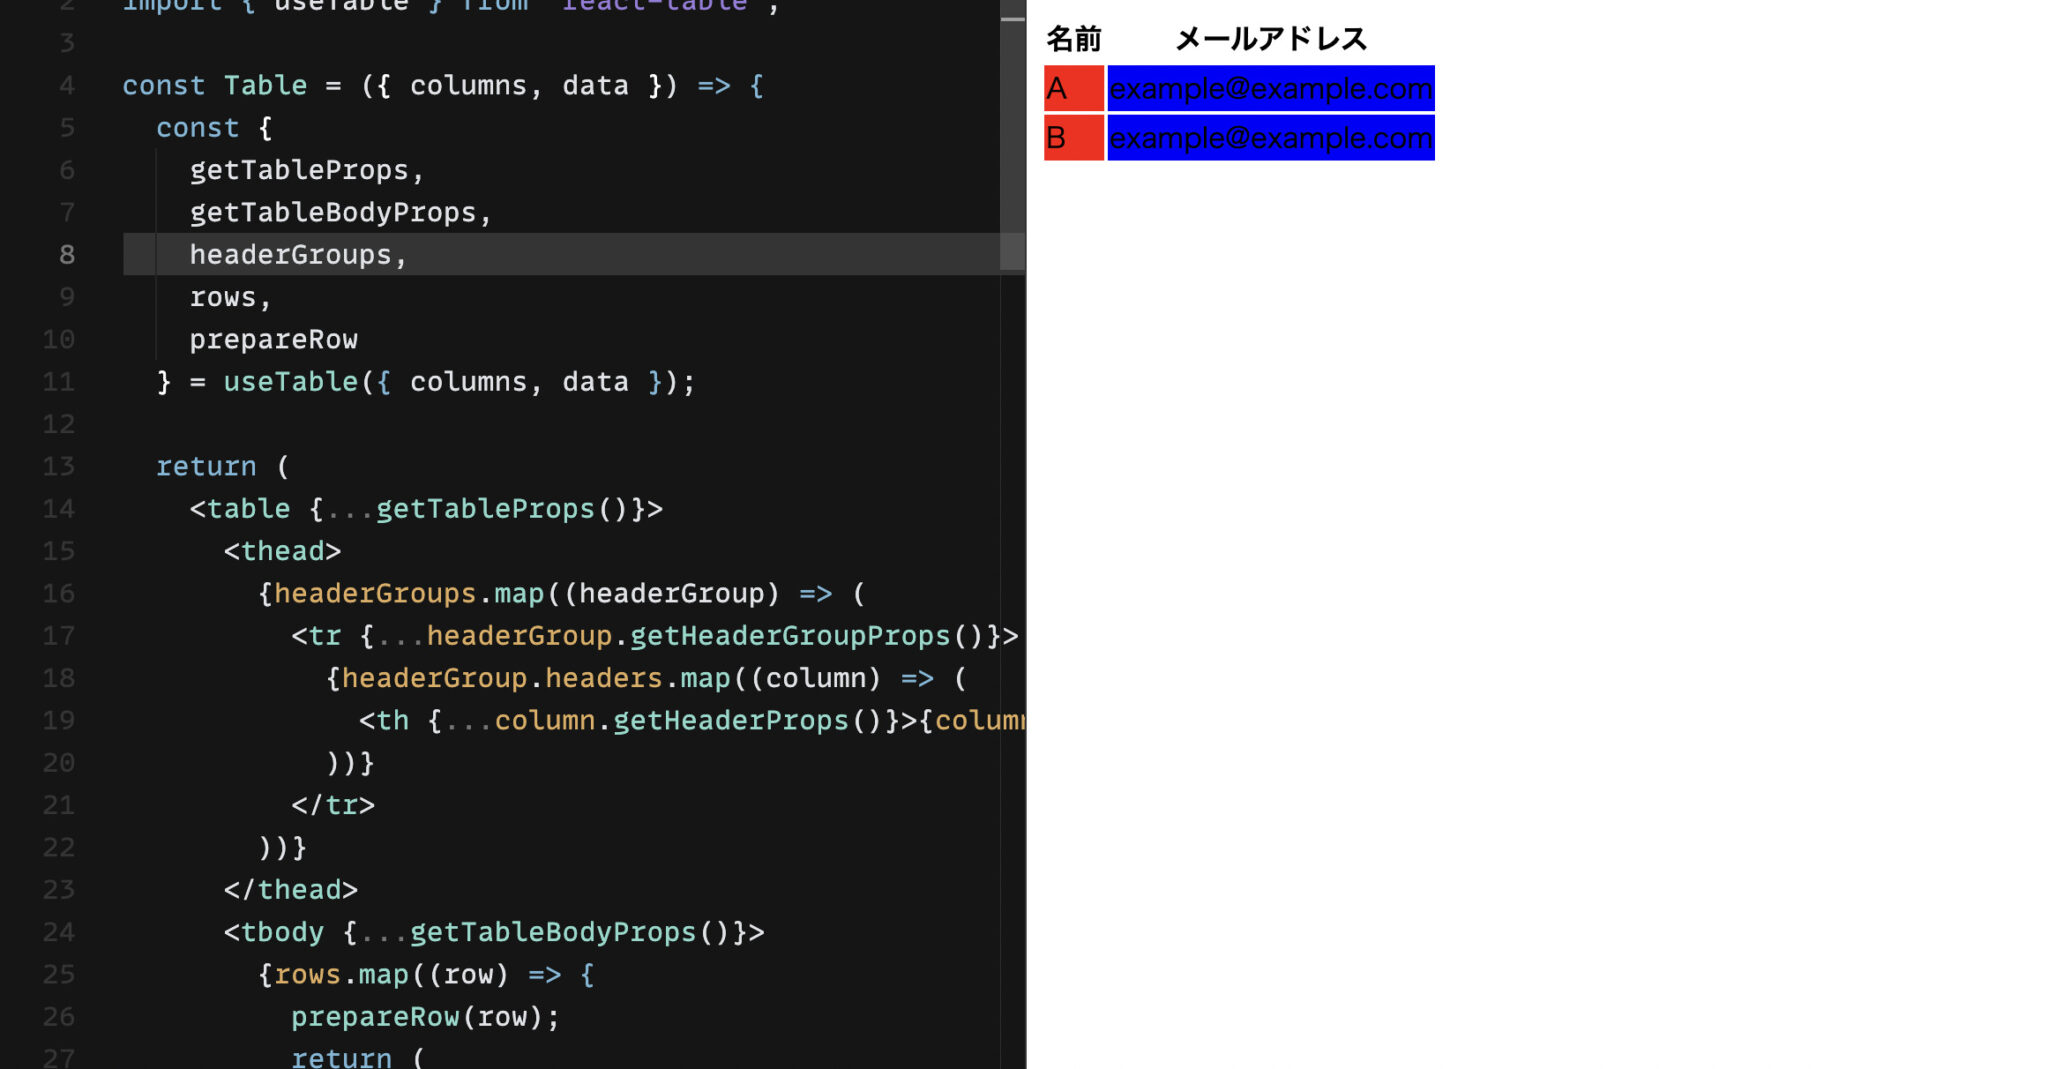This screenshot has width=2048, height=1069.
Task: Click the second example@example.com address
Action: tap(1270, 138)
